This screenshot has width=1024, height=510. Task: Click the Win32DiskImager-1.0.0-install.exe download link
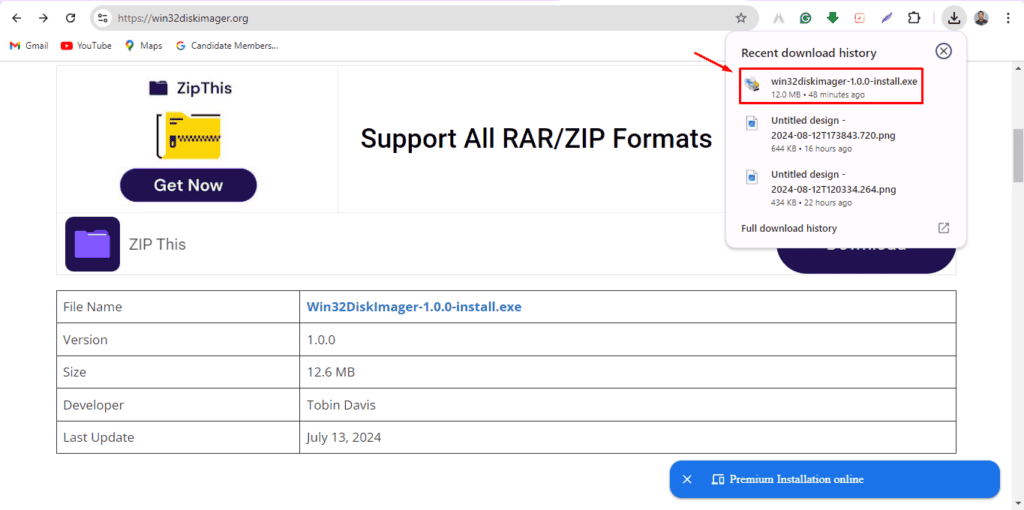pos(414,306)
